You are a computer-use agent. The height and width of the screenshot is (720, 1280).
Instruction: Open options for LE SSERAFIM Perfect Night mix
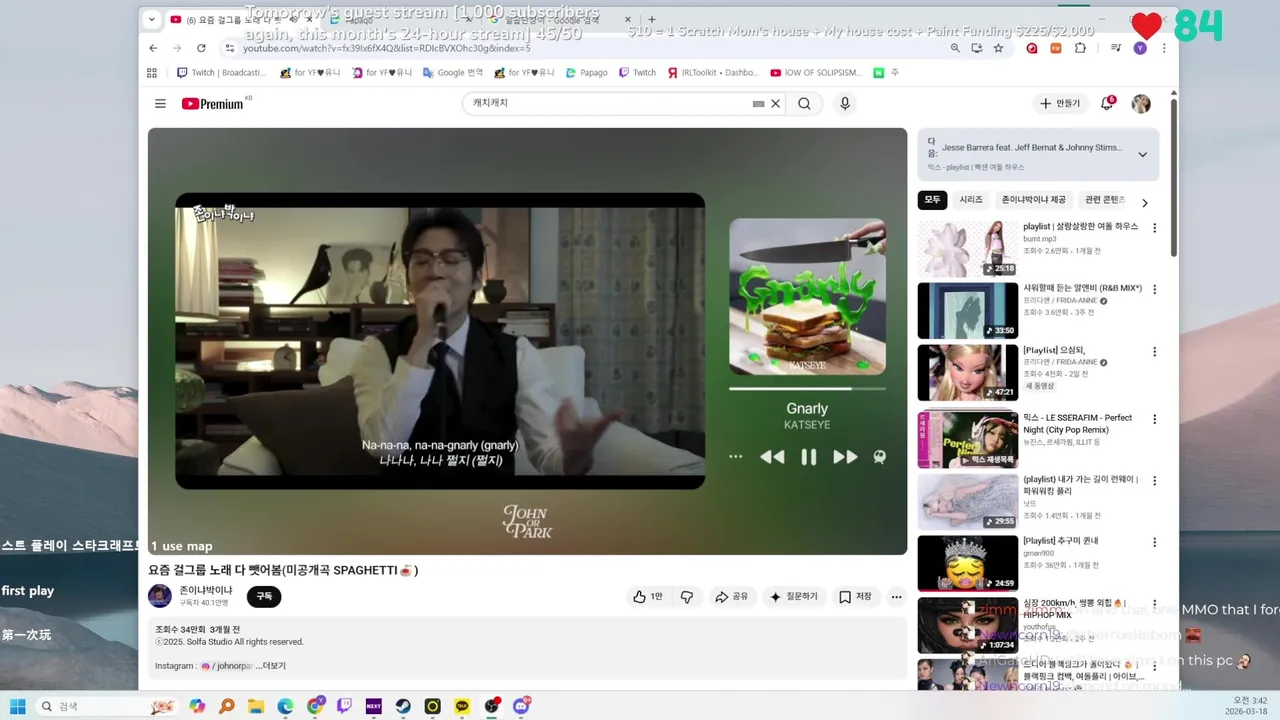1154,420
